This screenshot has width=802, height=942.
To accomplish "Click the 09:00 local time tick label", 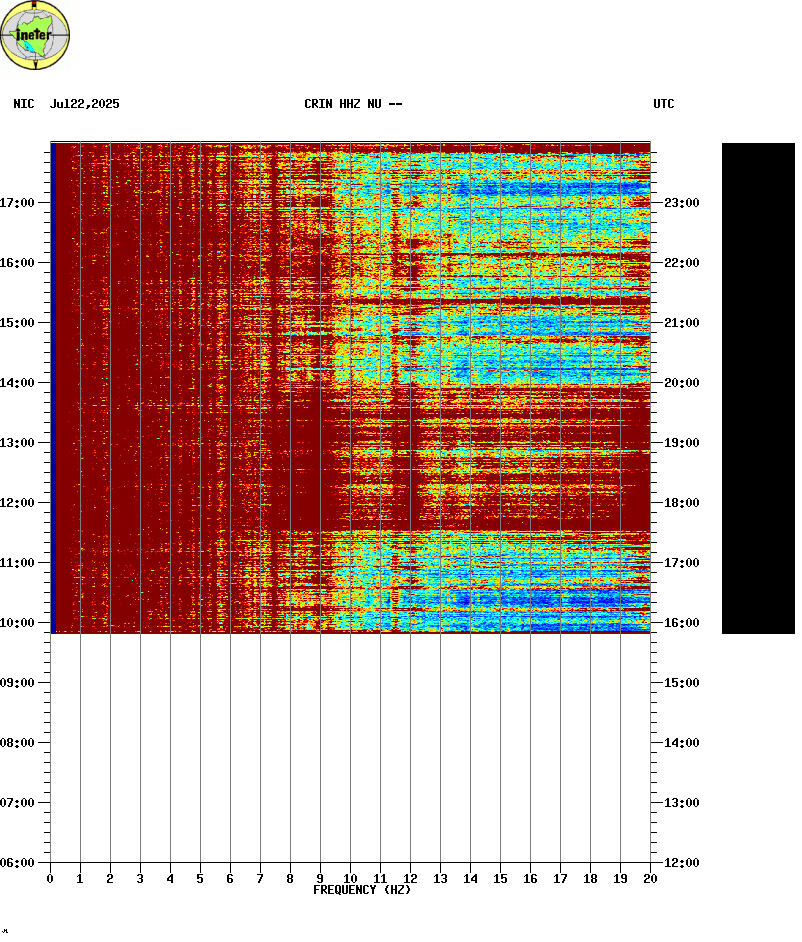I will (17, 683).
